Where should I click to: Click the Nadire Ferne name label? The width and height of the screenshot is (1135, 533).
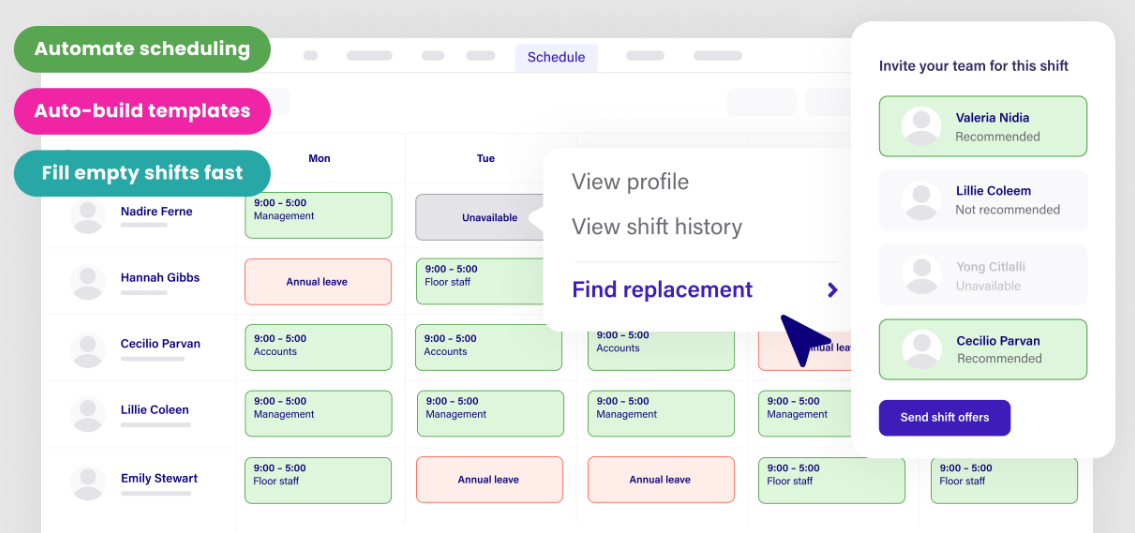(156, 211)
